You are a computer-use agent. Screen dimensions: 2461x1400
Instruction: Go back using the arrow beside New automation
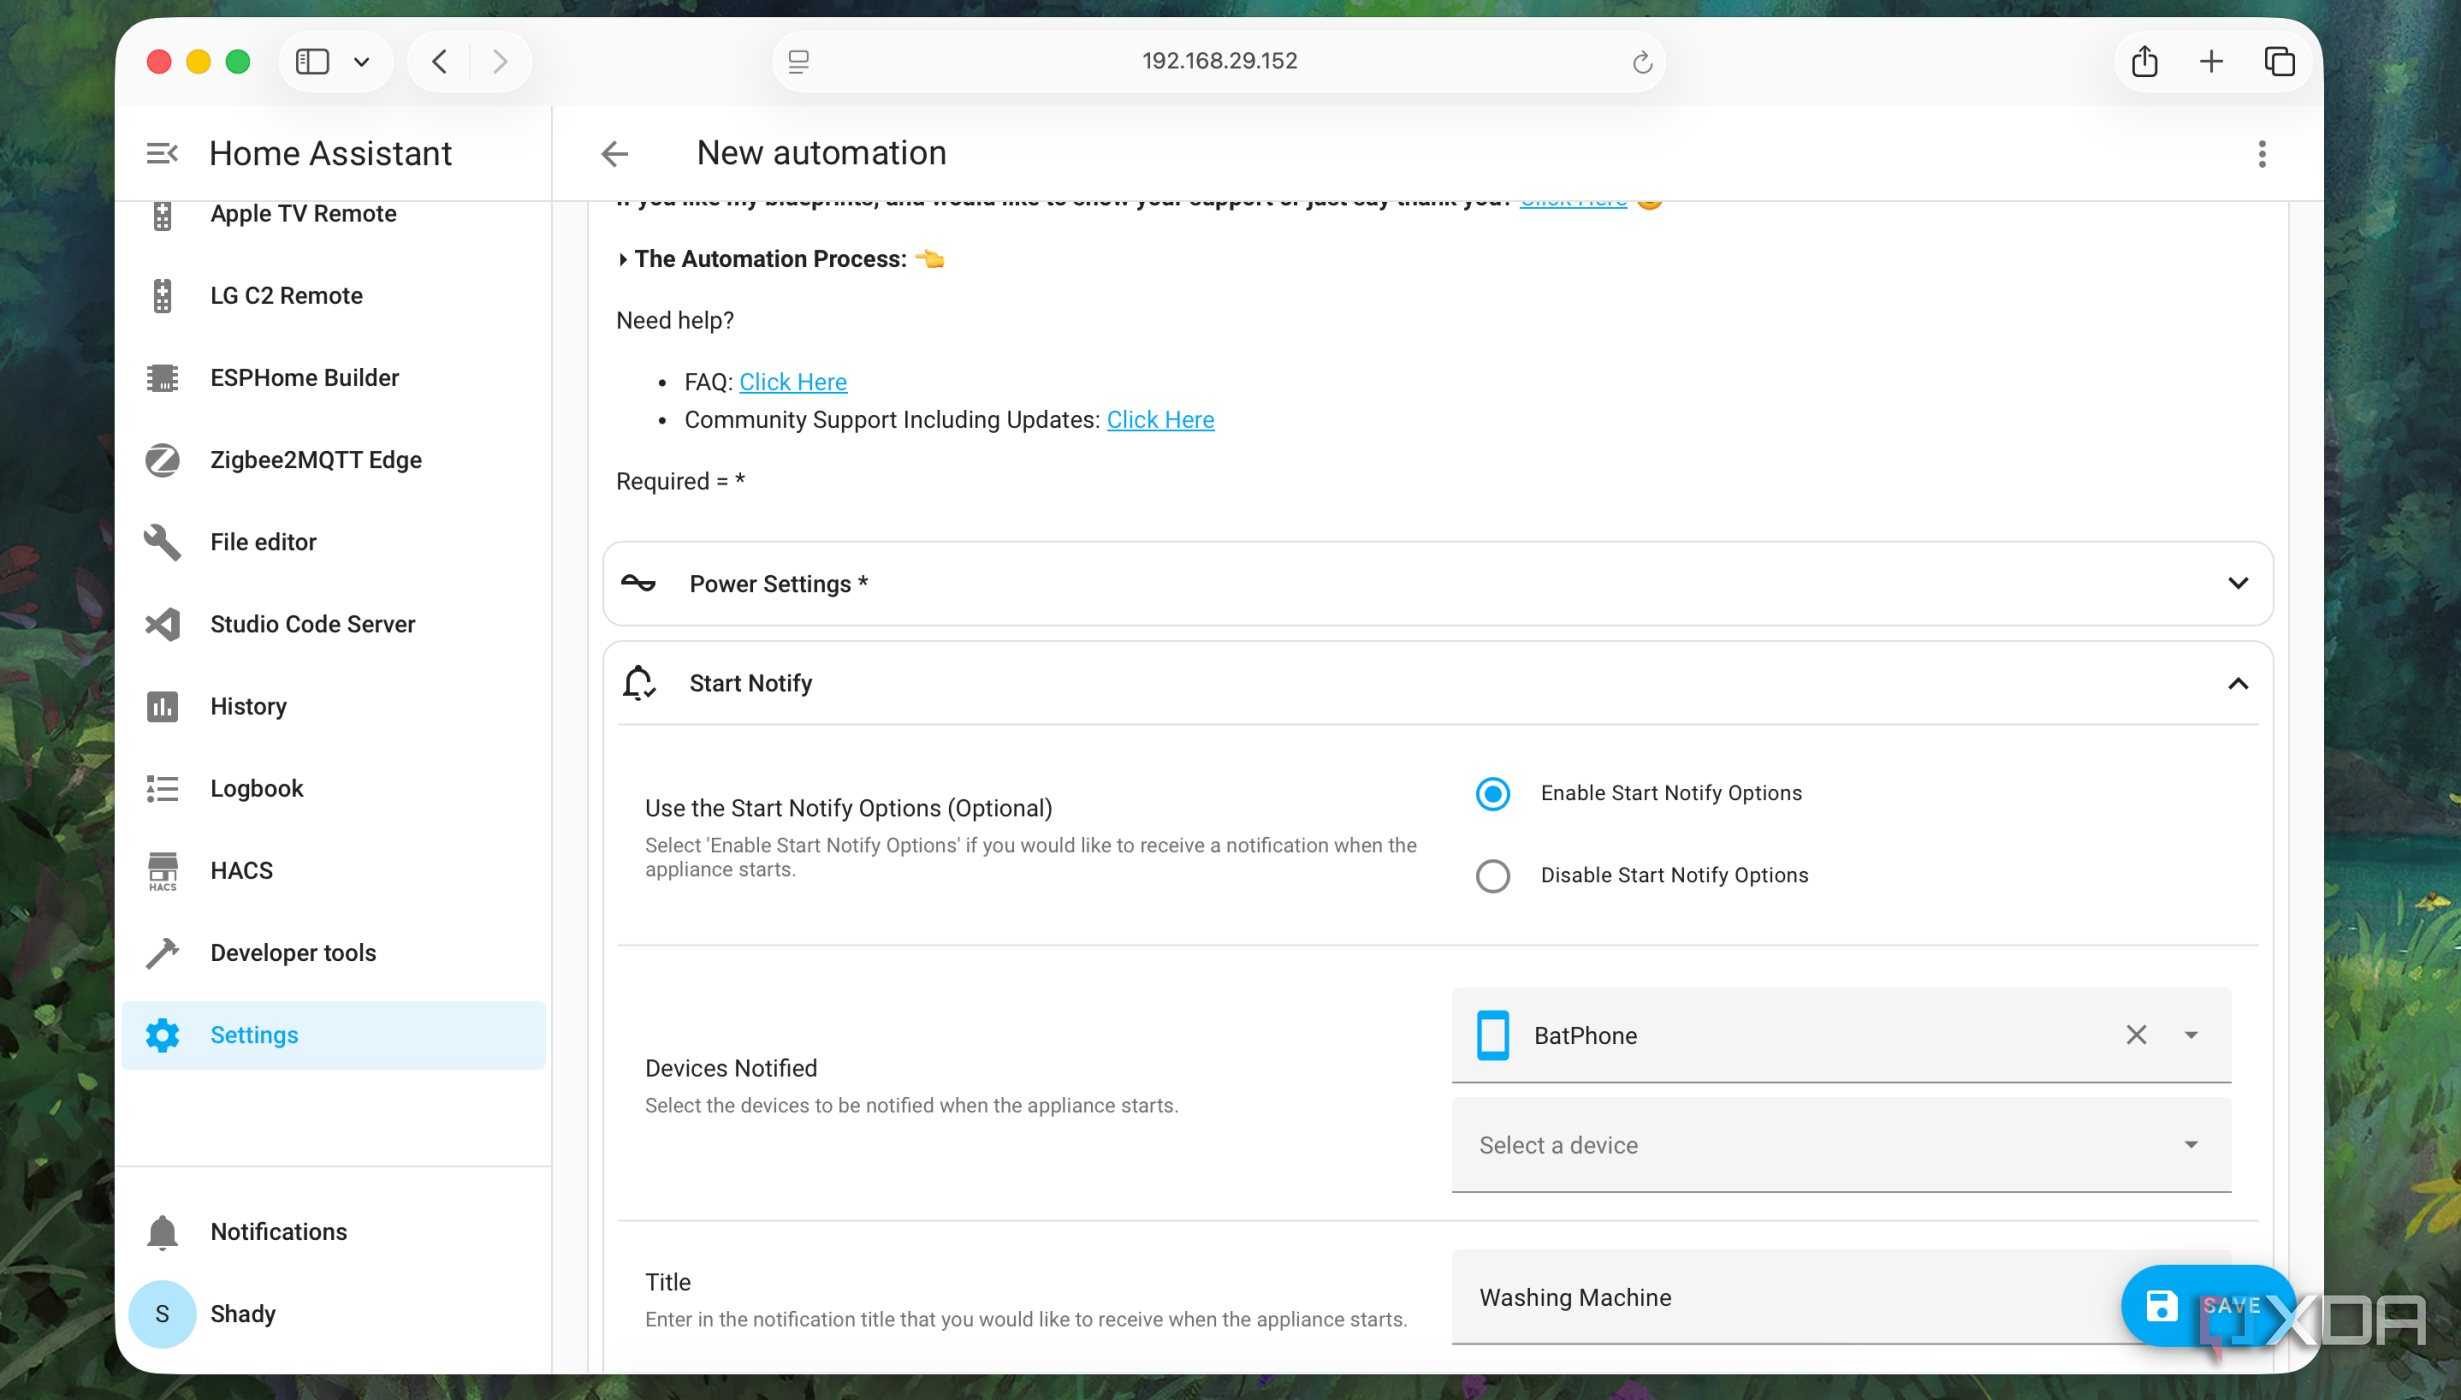point(614,153)
